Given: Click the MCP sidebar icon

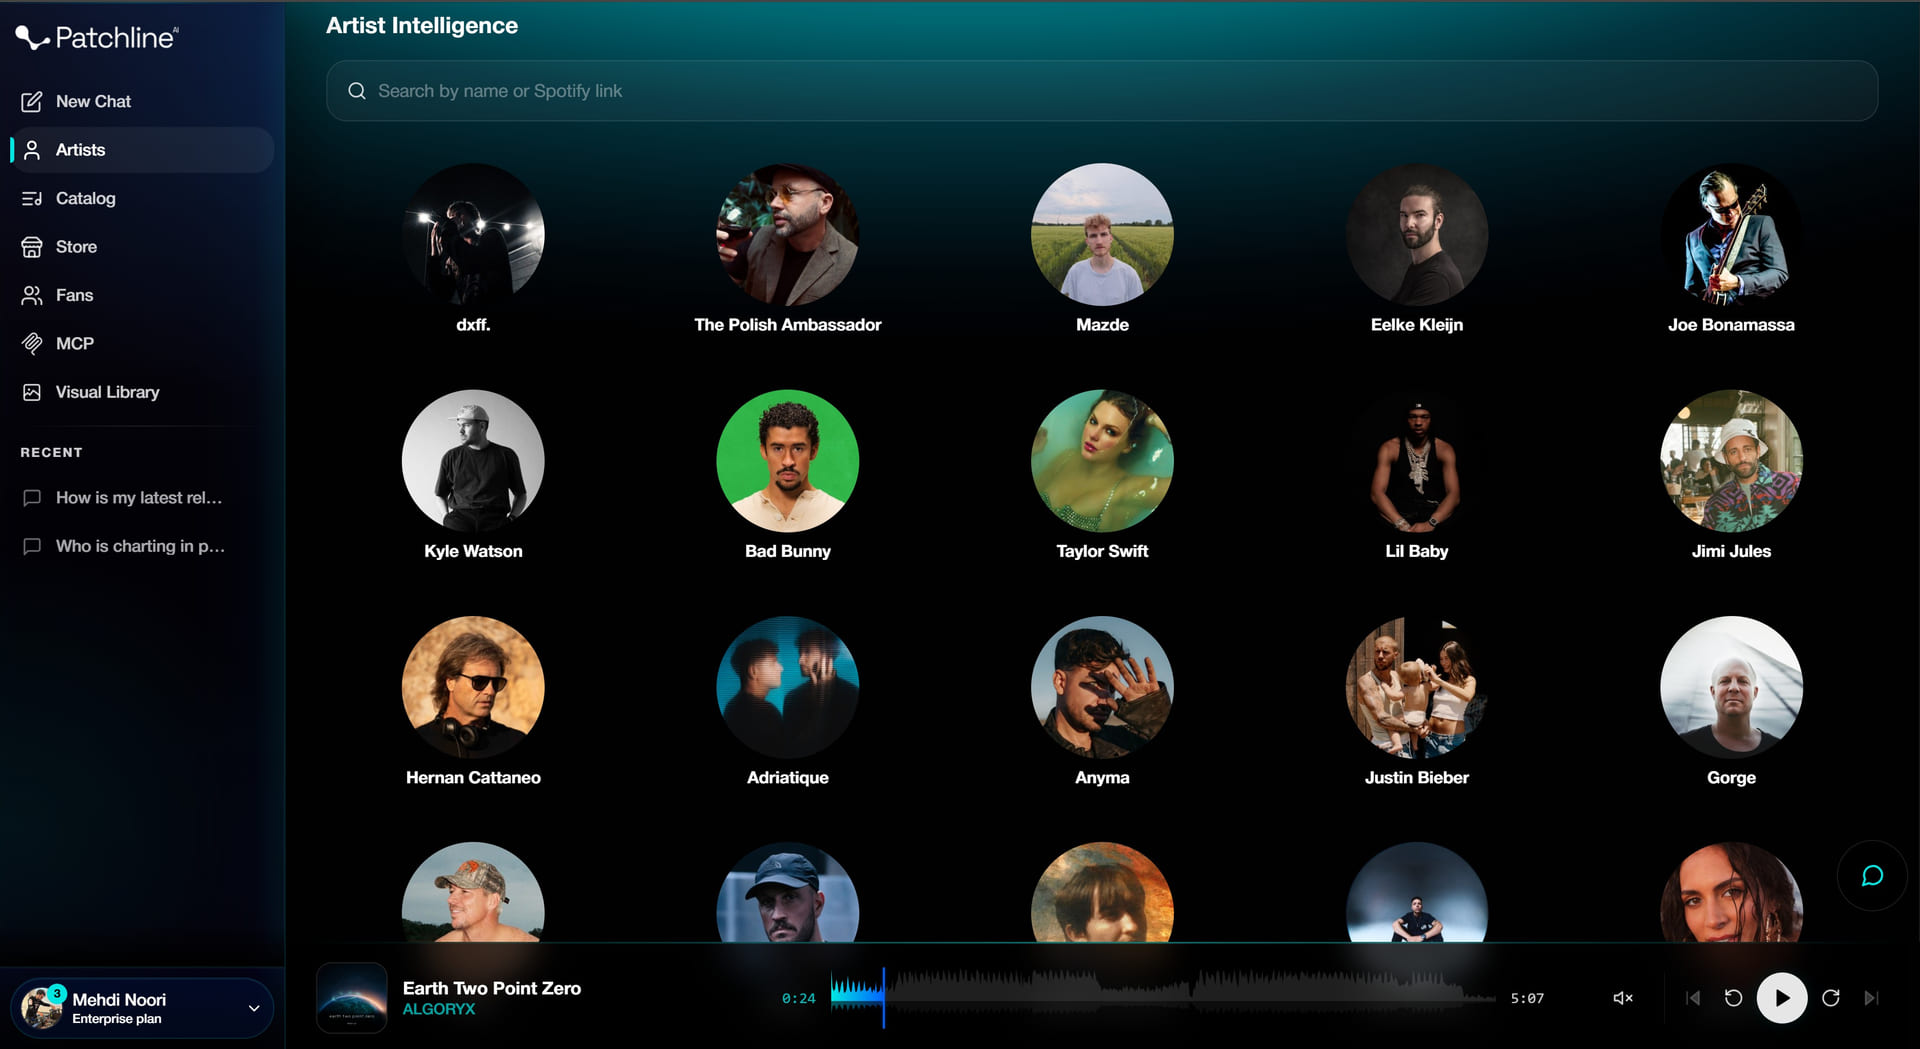Looking at the screenshot, I should 32,344.
